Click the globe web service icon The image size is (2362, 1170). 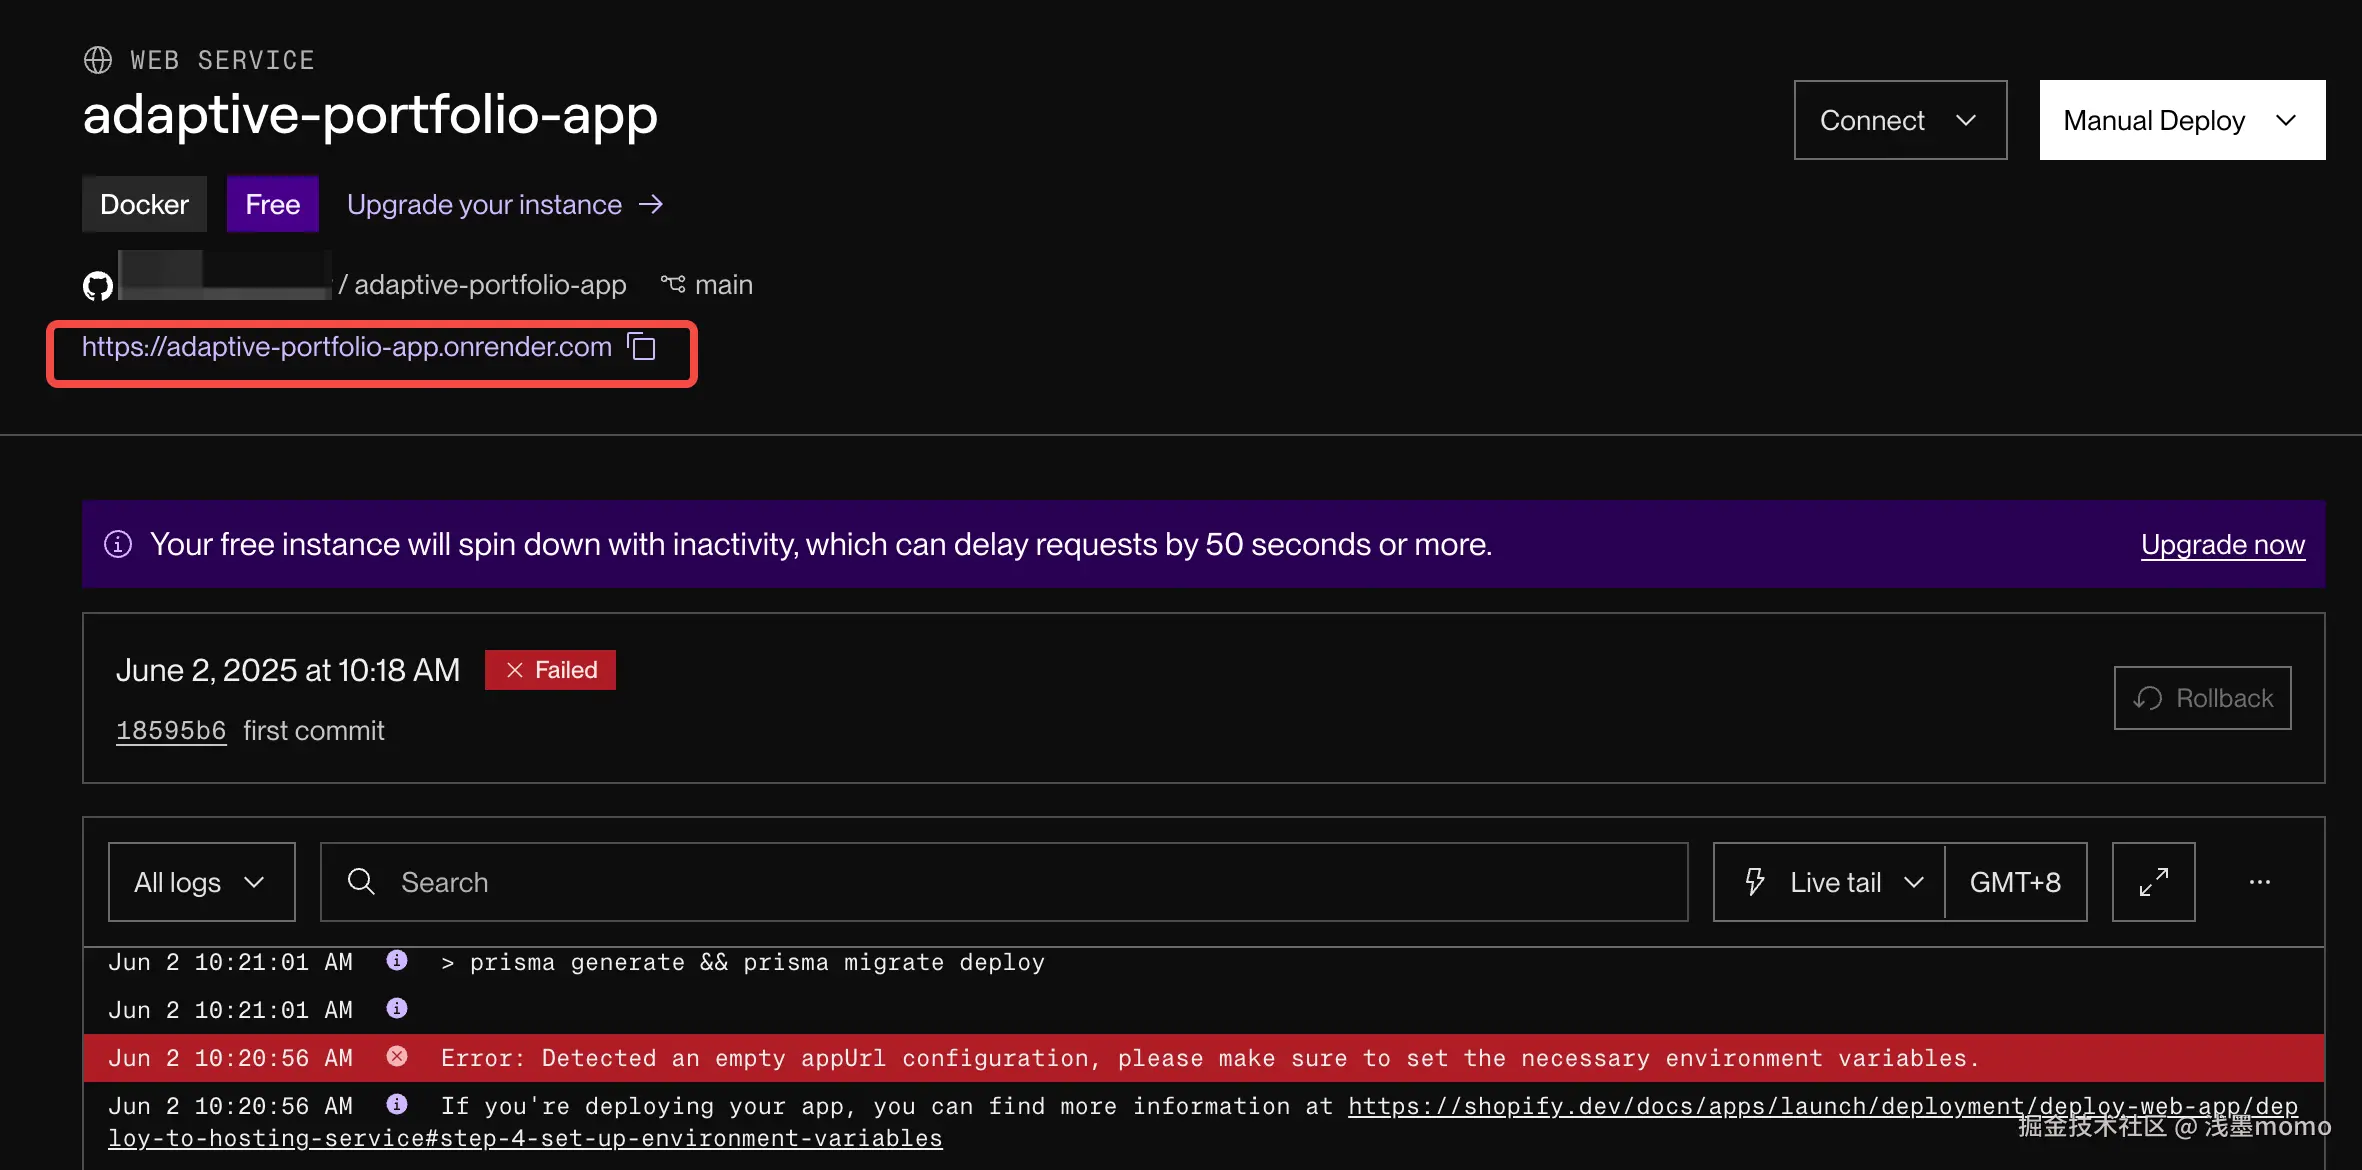coord(98,60)
